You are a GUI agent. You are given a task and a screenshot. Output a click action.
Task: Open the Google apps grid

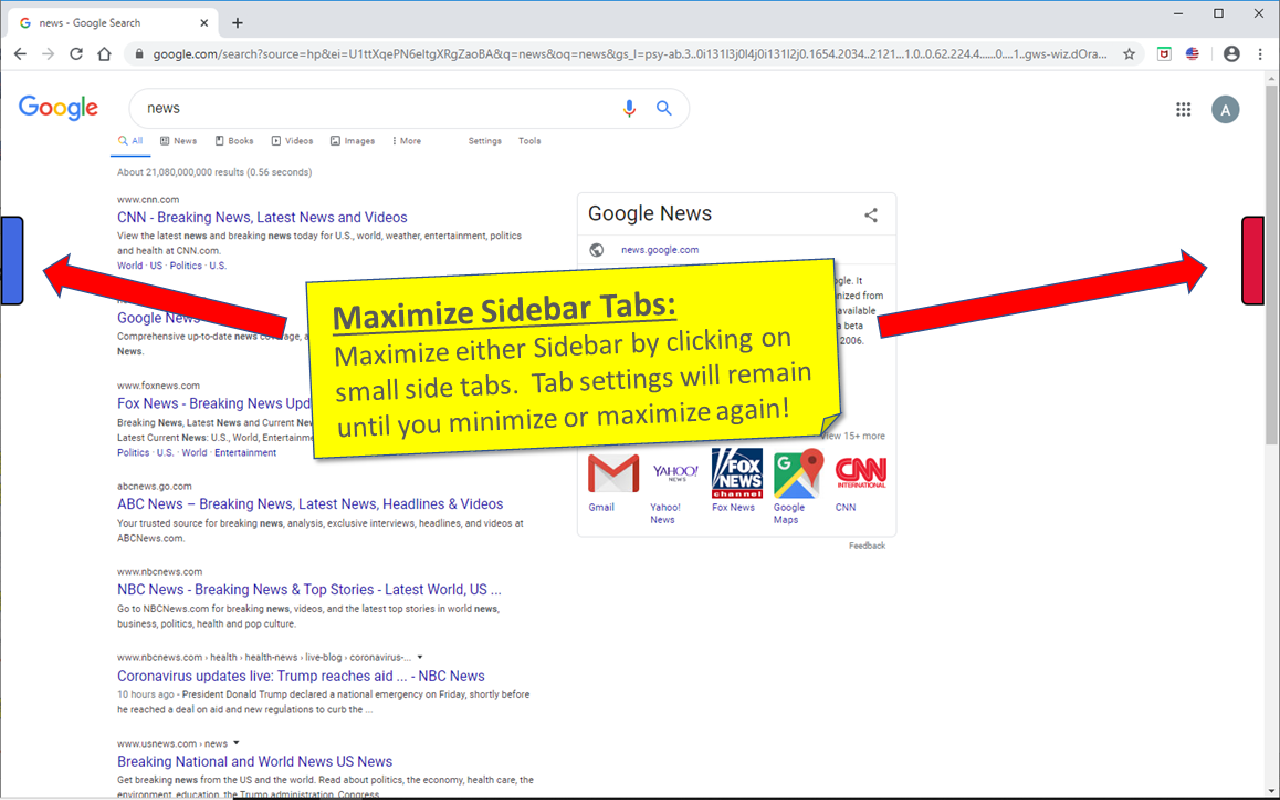1183,110
